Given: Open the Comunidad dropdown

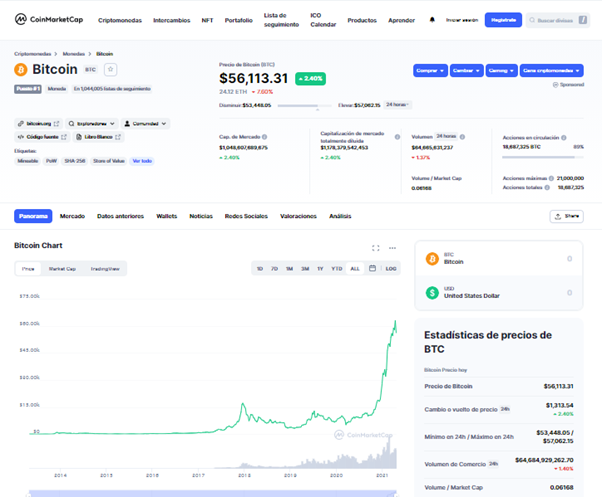Looking at the screenshot, I should point(146,124).
